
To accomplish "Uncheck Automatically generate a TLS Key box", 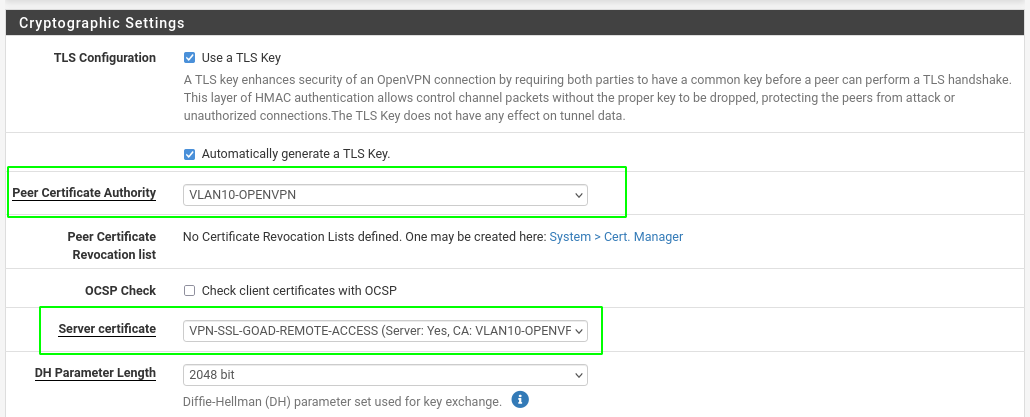I will click(x=189, y=154).
